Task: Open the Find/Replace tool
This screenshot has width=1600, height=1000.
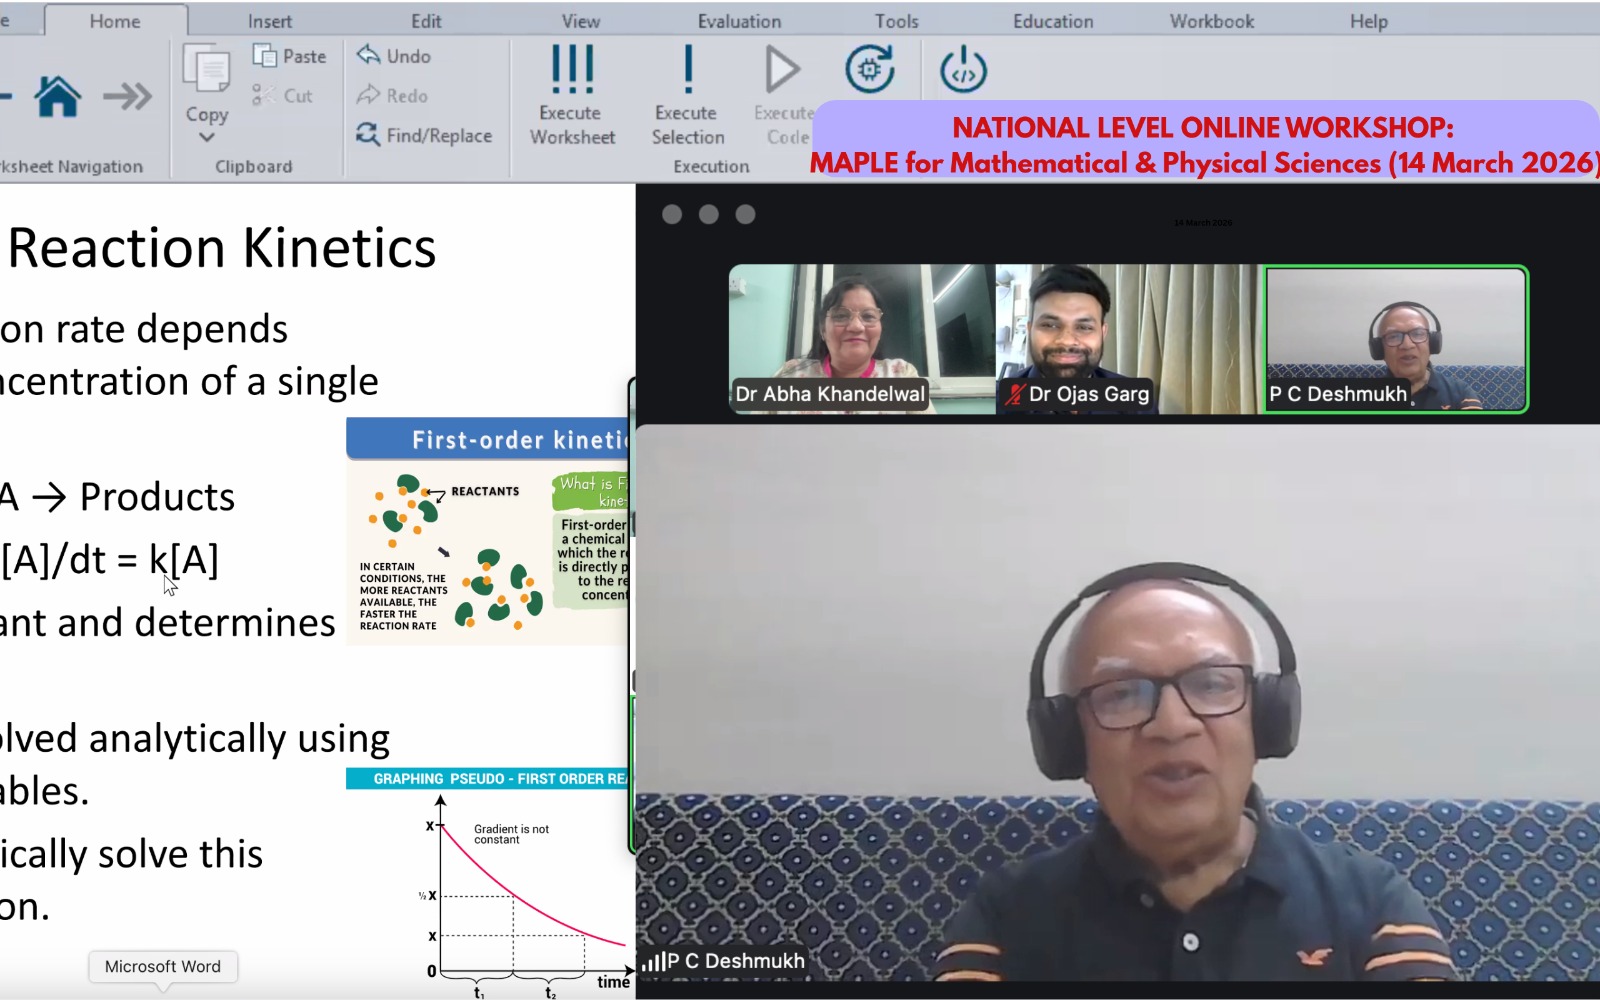Action: coord(424,135)
